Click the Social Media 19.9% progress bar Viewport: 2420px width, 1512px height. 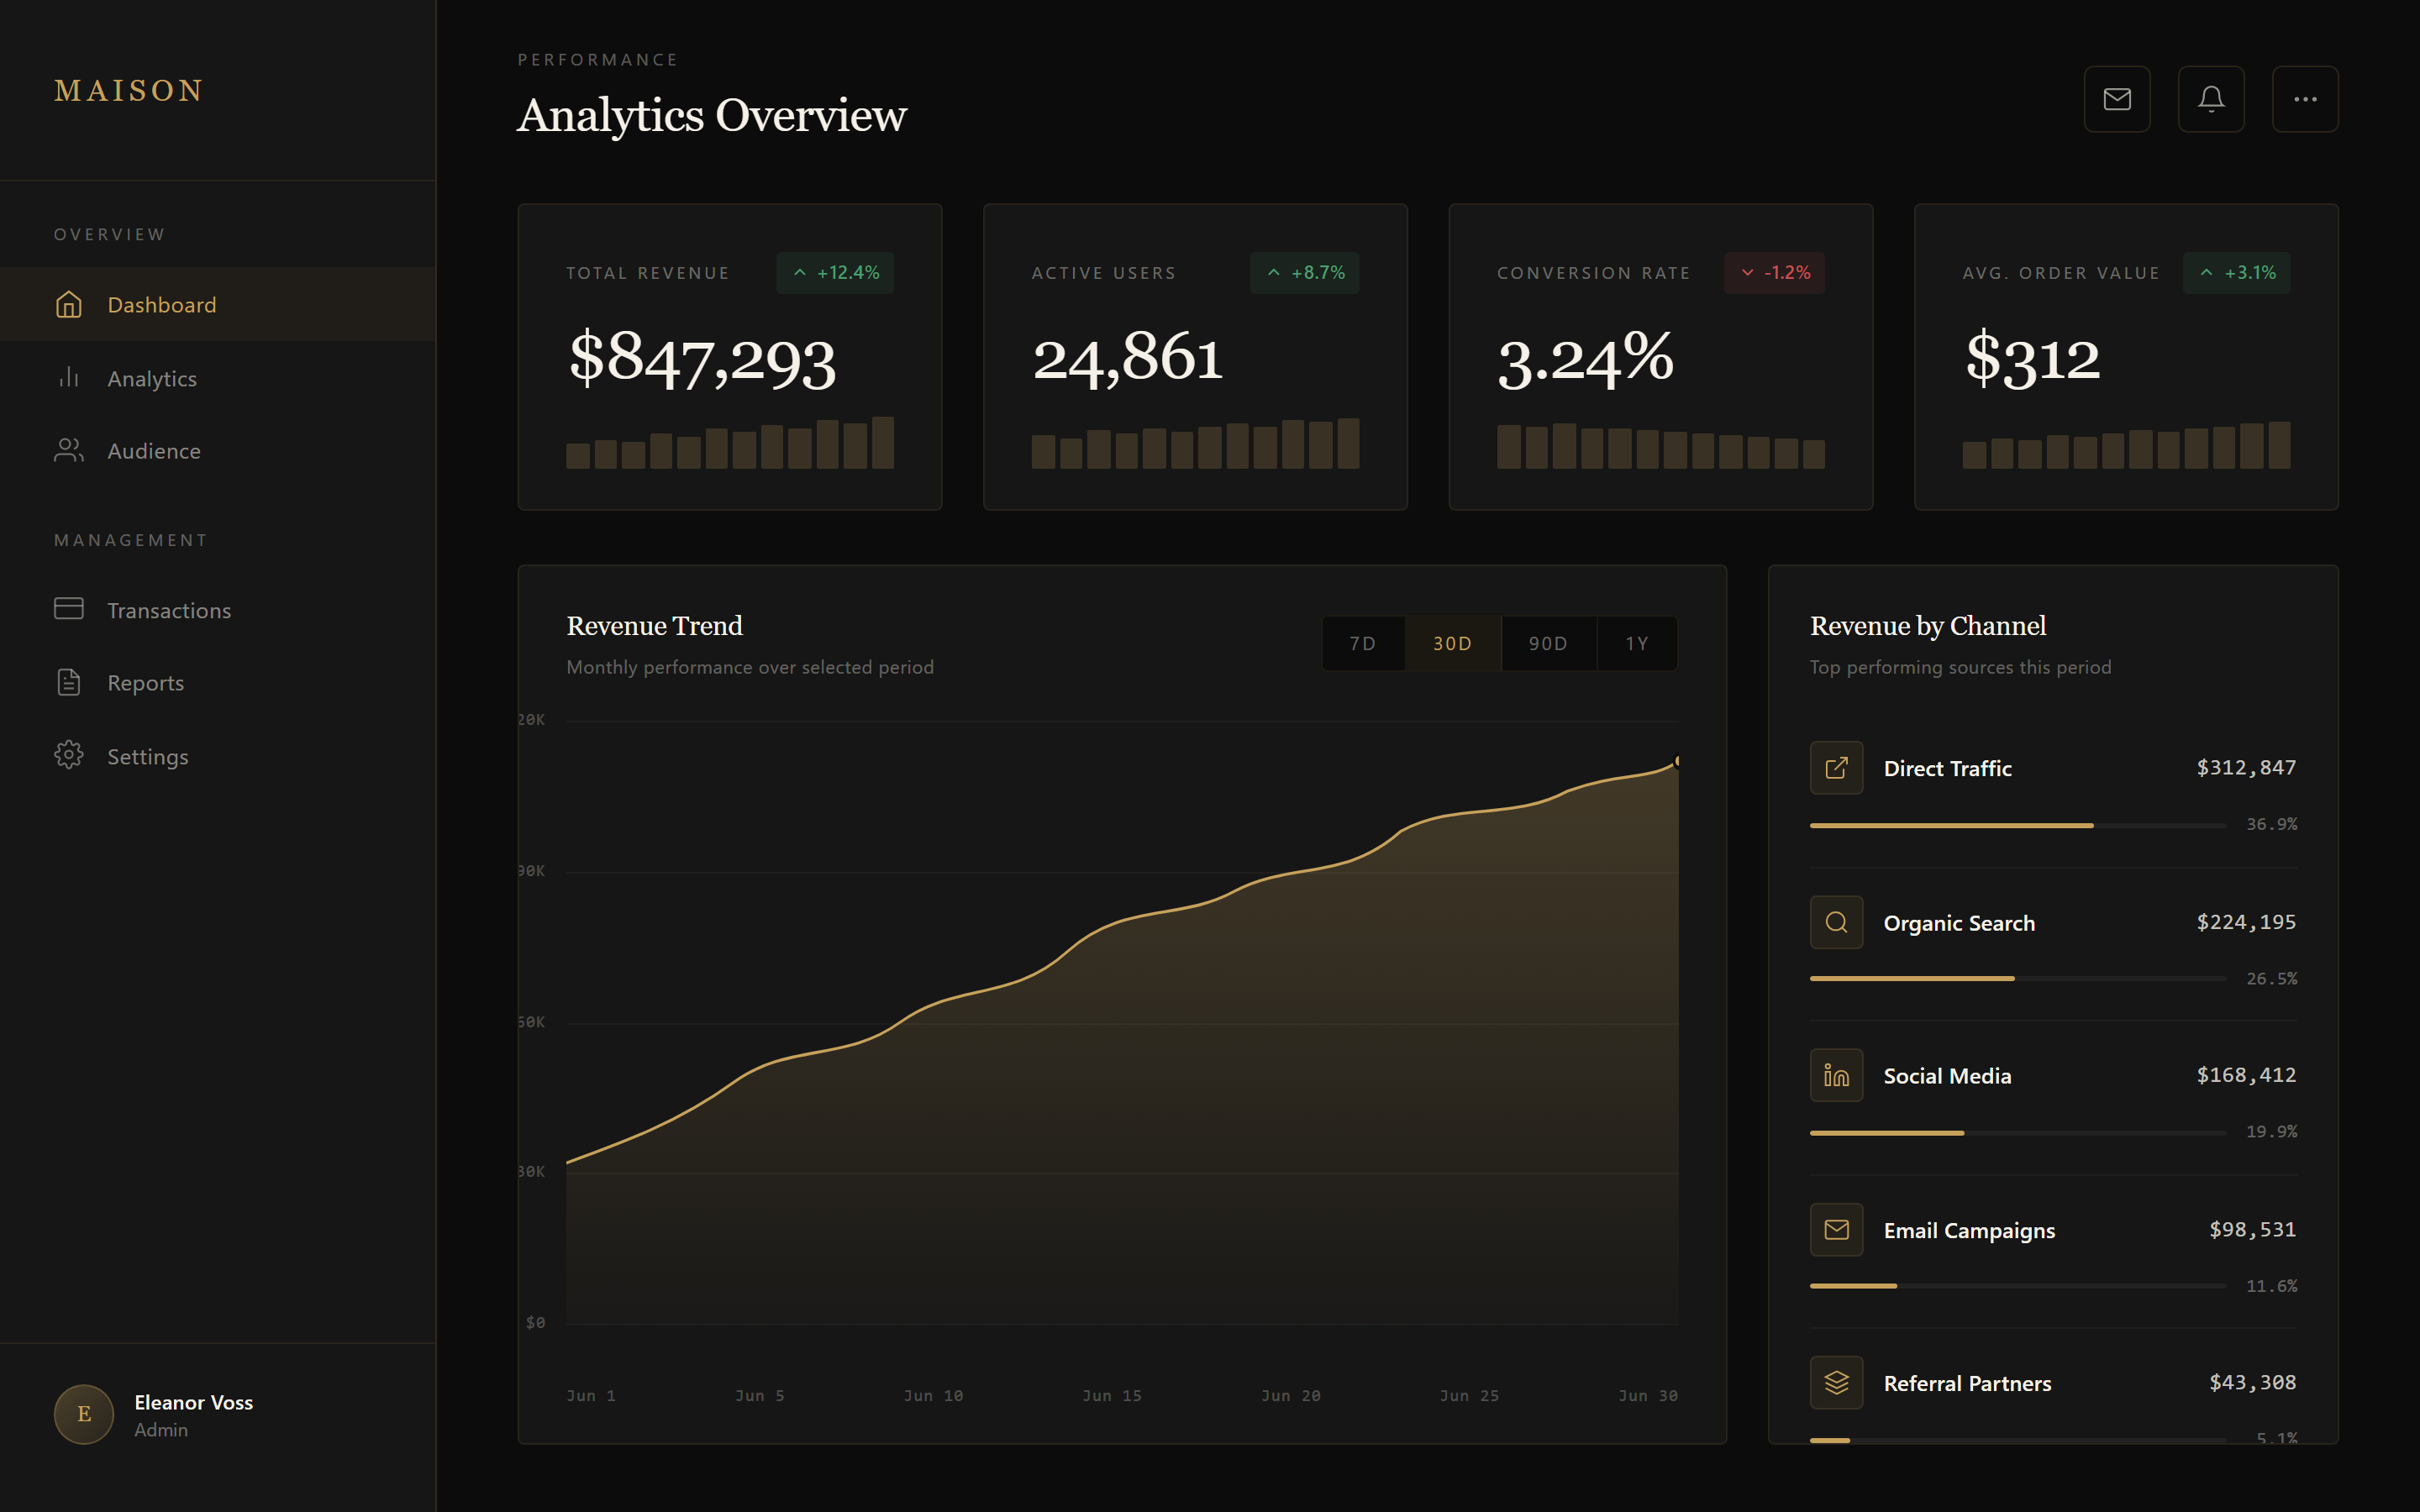pyautogui.click(x=2017, y=1132)
